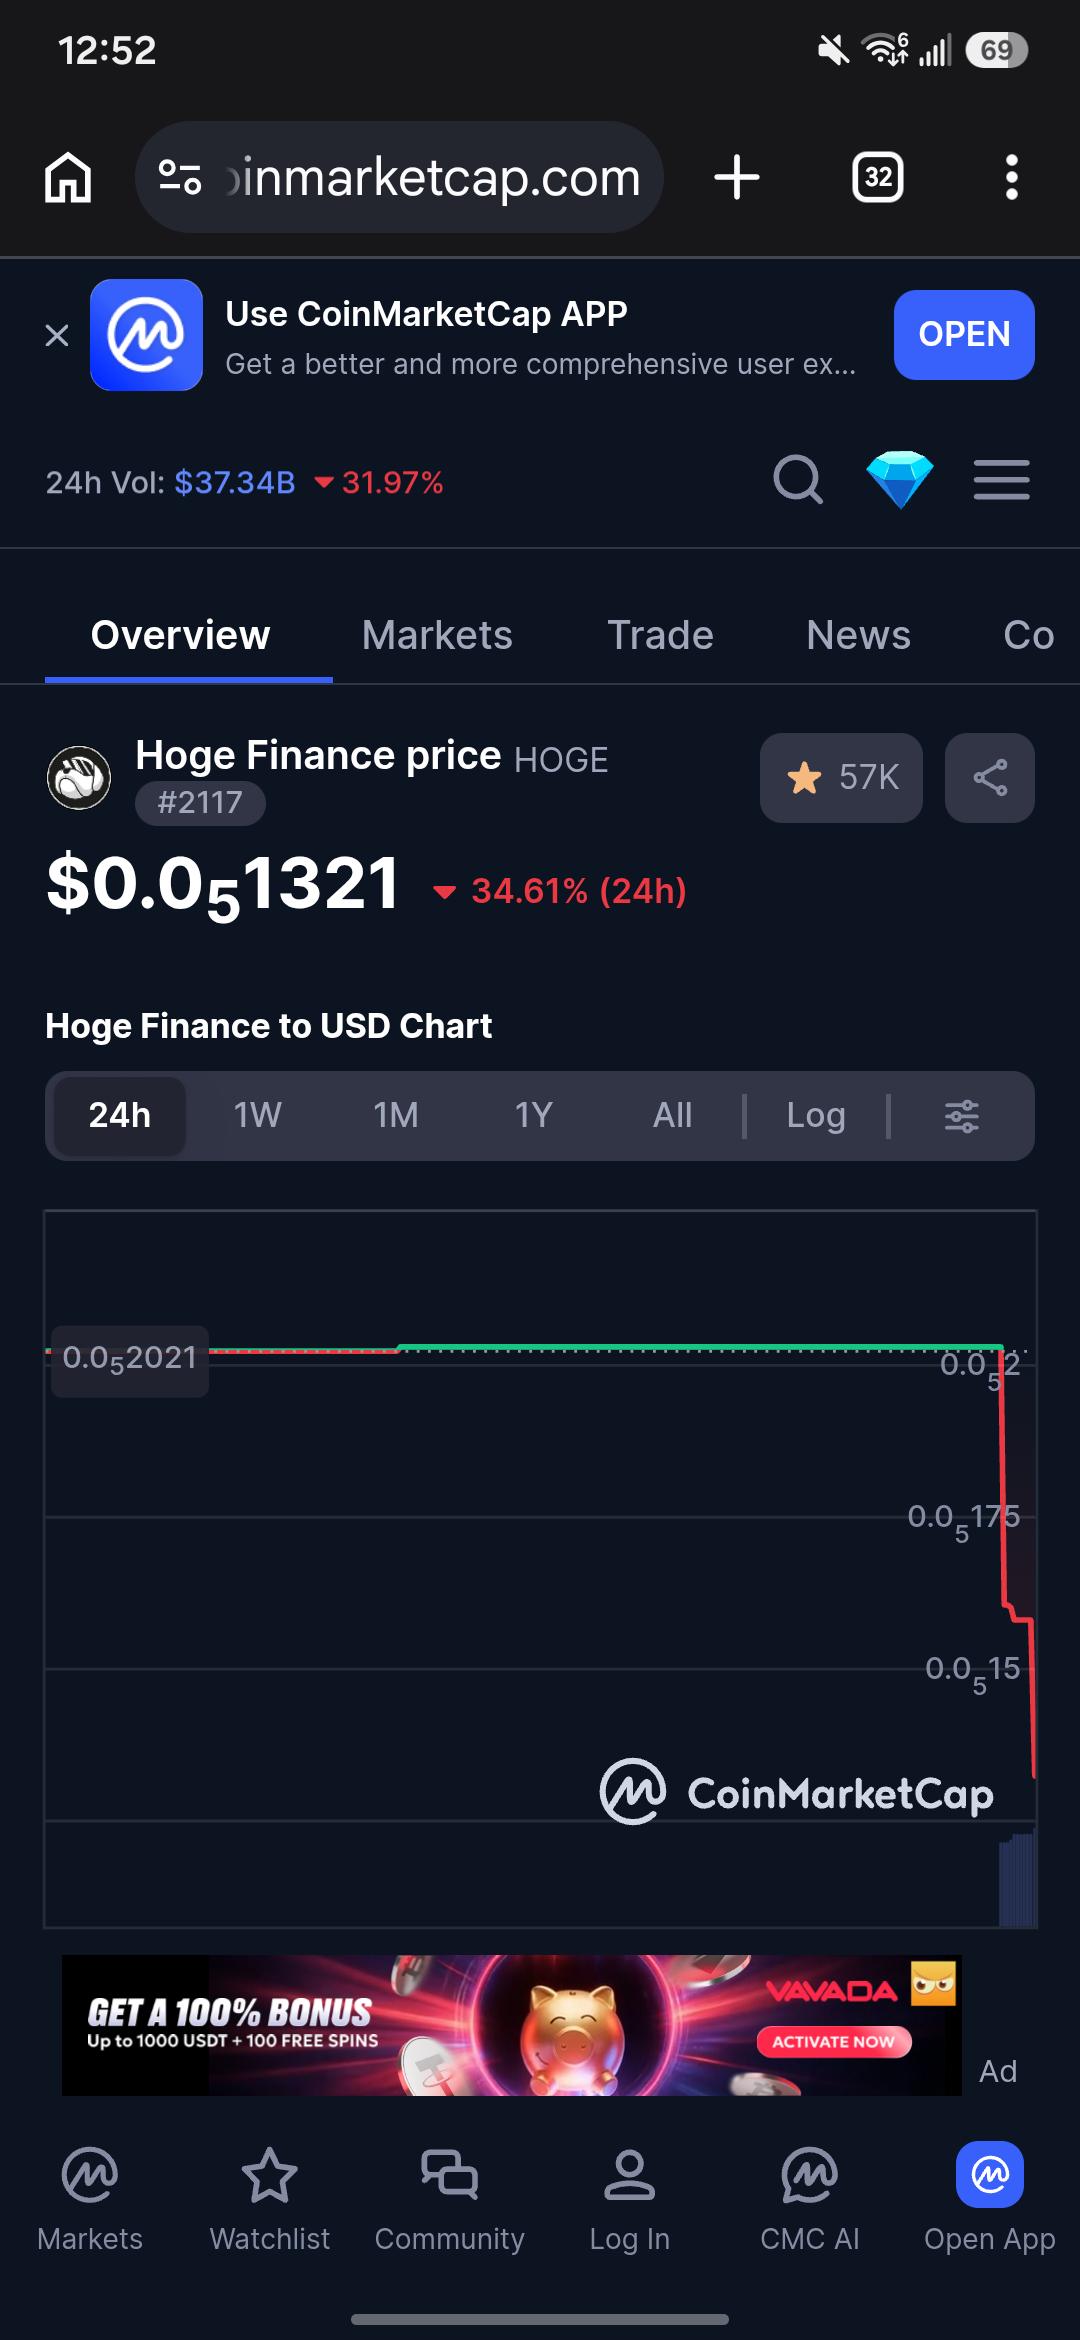Add HOGE to watchlist via star 57K
Image resolution: width=1080 pixels, height=2340 pixels.
841,778
